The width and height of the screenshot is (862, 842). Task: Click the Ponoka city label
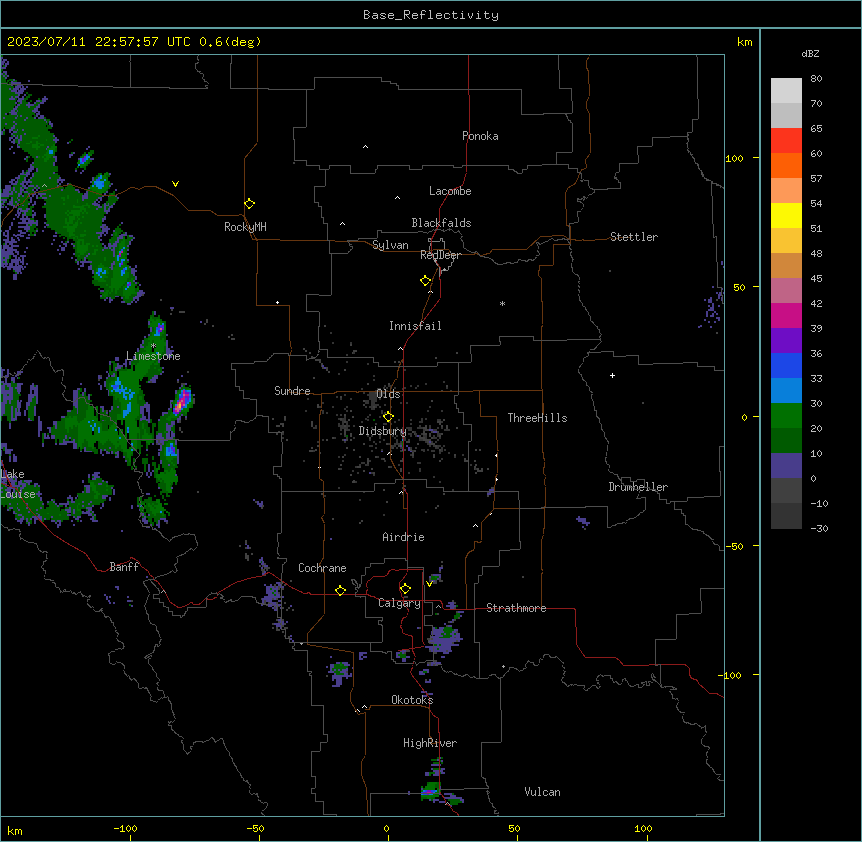click(480, 136)
